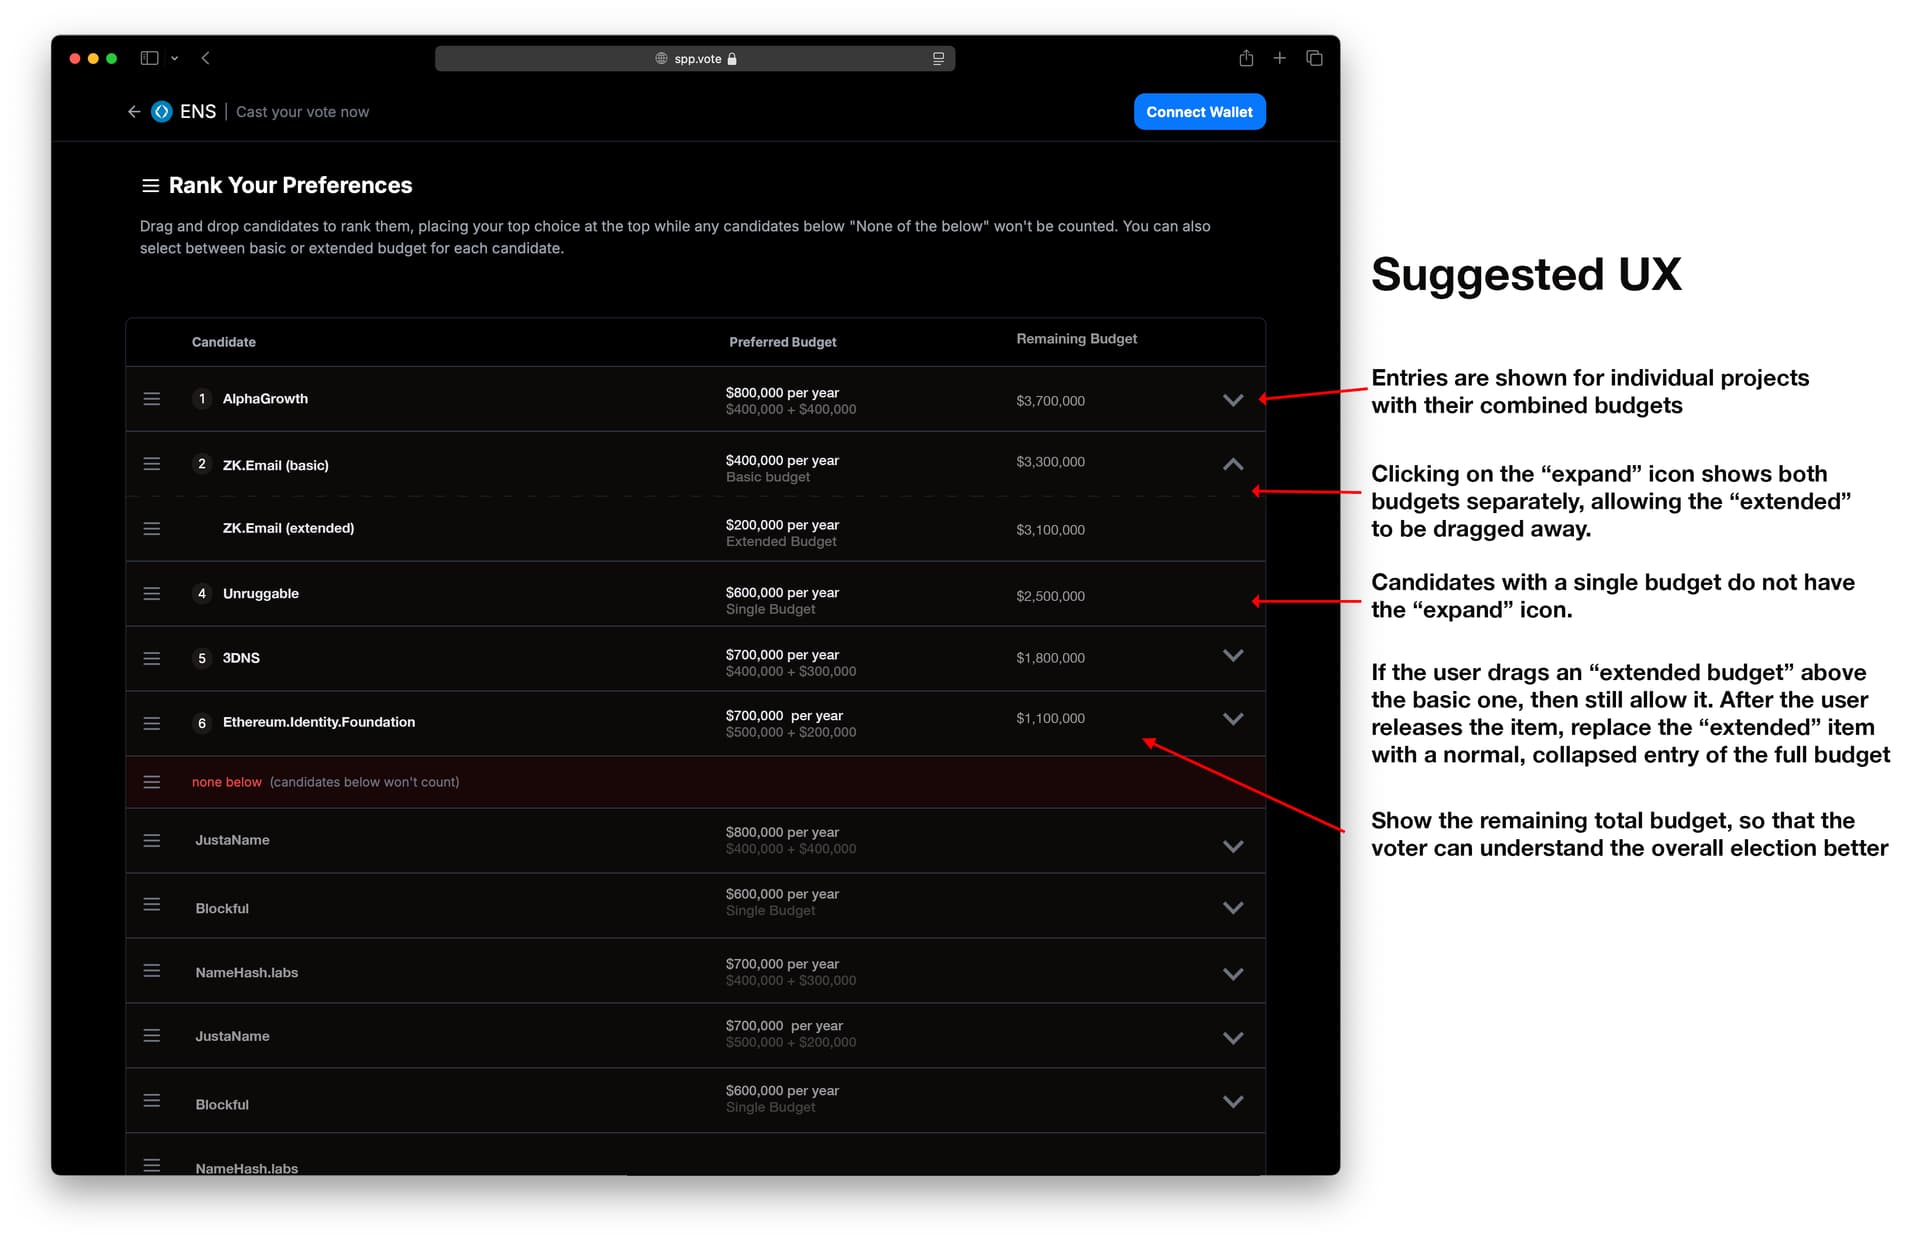Screen dimensions: 1920x1243
Task: Select the Unruggable candidate name
Action: pos(260,594)
